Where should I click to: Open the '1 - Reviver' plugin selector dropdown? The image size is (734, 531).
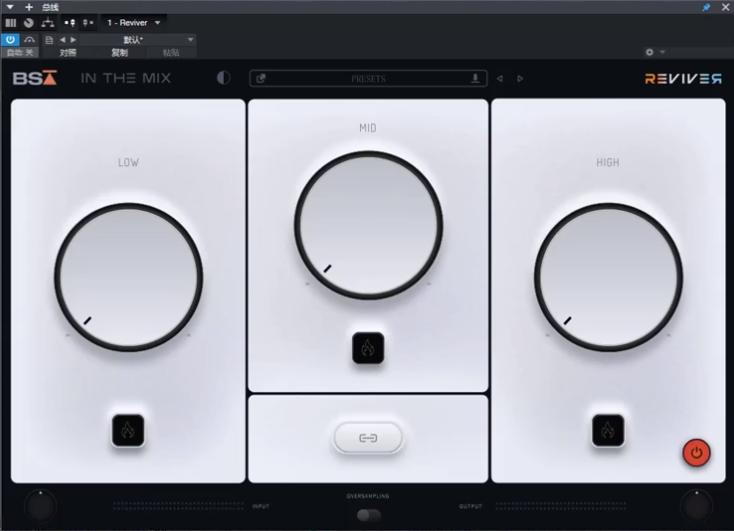click(133, 22)
